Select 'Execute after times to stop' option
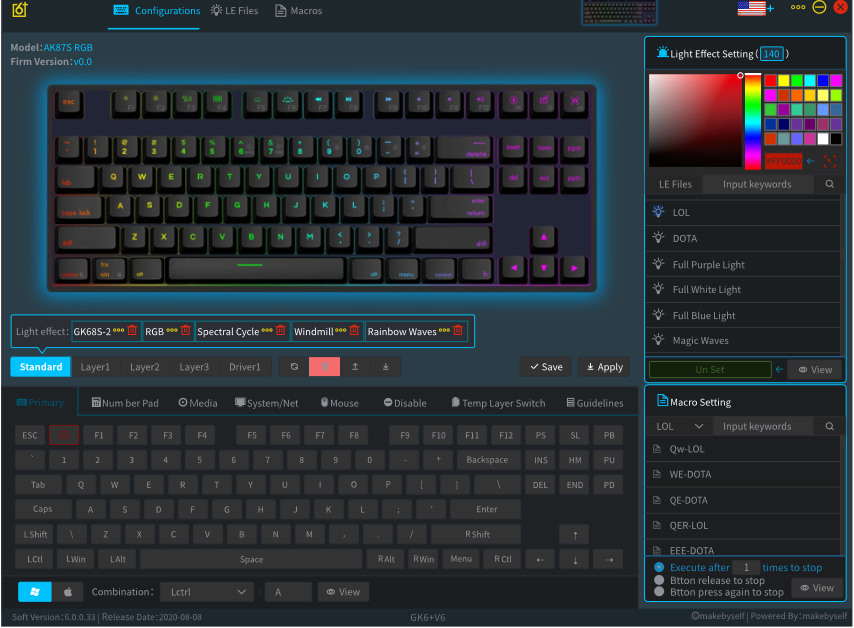The width and height of the screenshot is (854, 628). point(657,567)
